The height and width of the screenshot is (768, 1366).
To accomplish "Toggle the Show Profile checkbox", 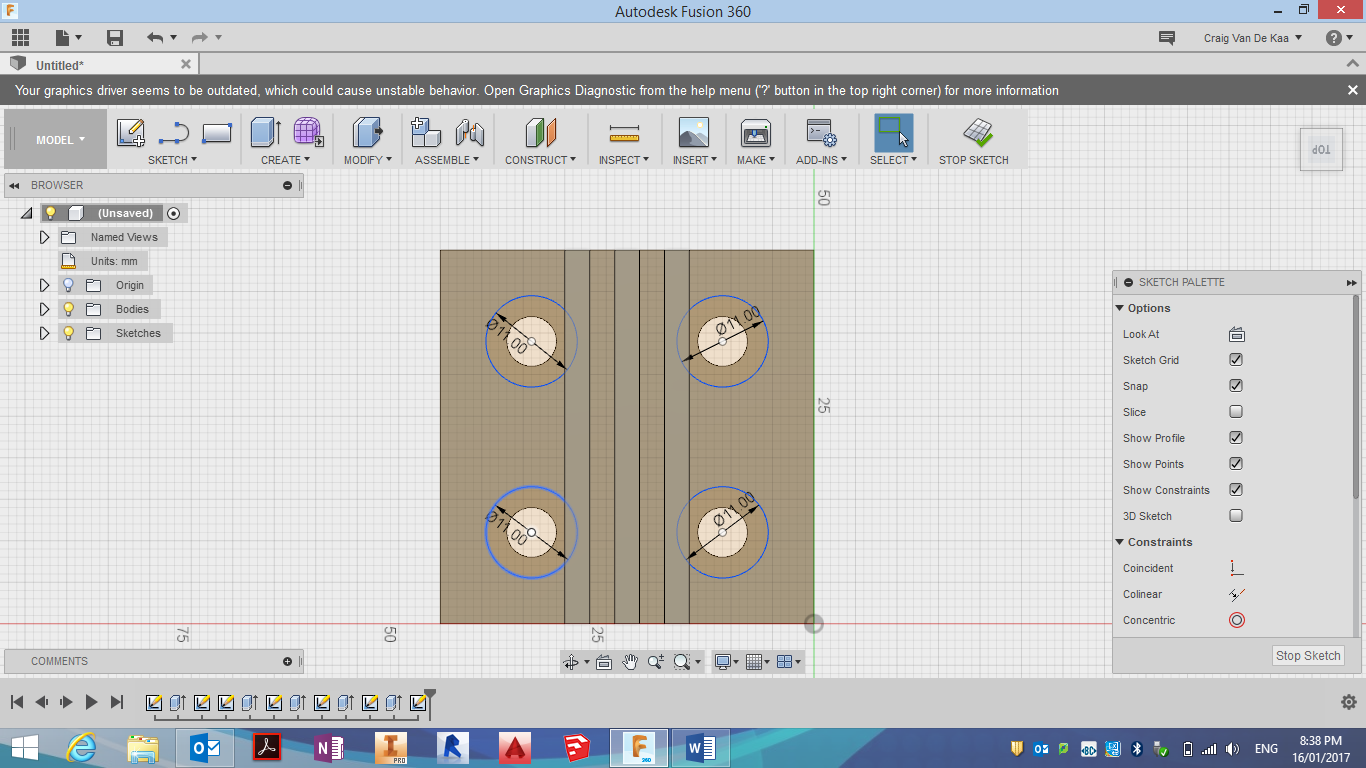I will pyautogui.click(x=1236, y=438).
